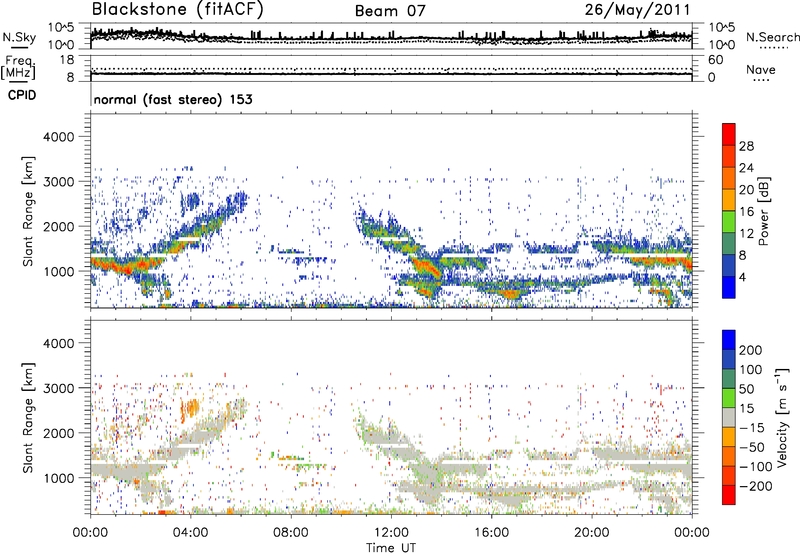Click the "N.Search" legend label
Screen dimensions: 800x554
click(772, 37)
